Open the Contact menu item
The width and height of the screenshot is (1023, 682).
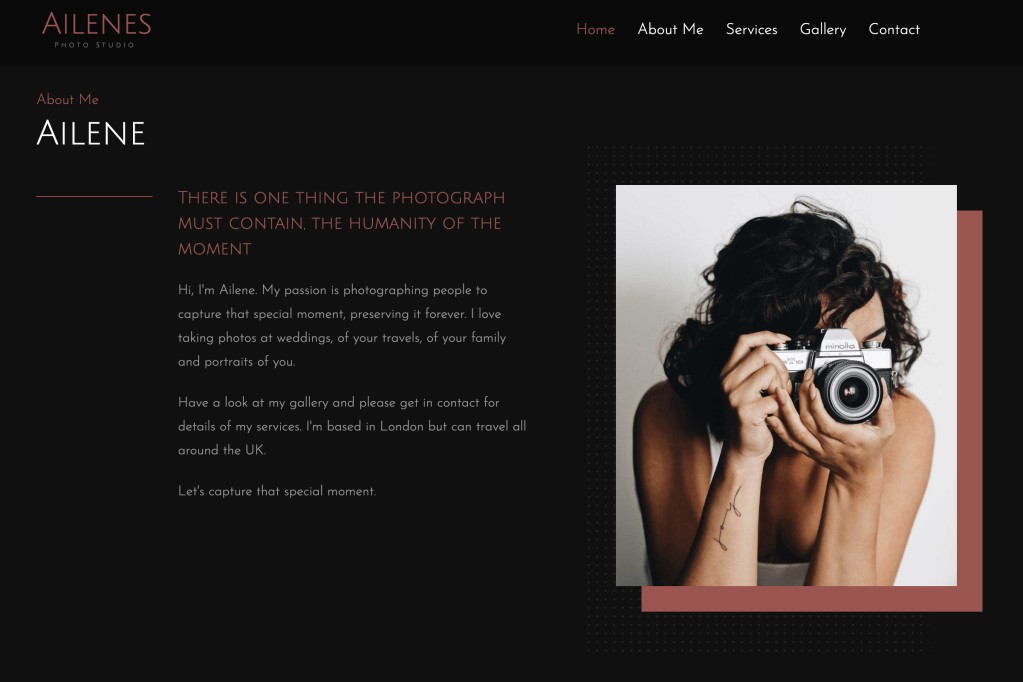pyautogui.click(x=894, y=29)
